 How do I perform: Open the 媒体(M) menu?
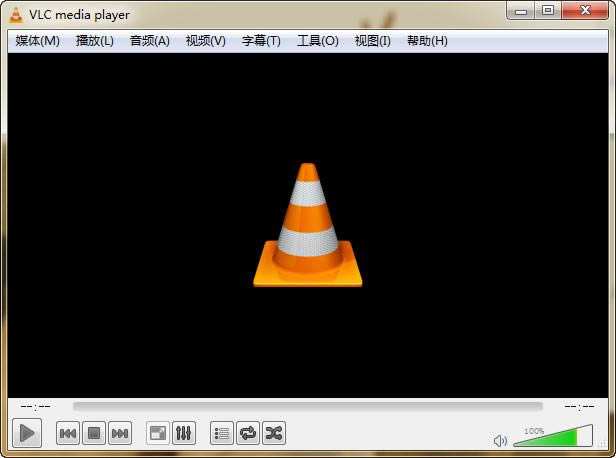pyautogui.click(x=38, y=40)
